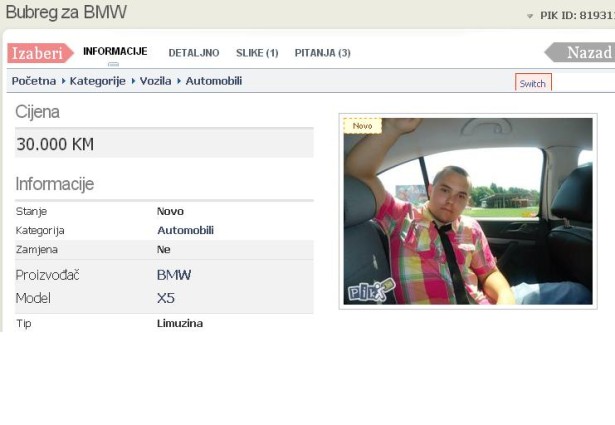This screenshot has height=425, width=615.
Task: Open the listing photo thumbnail
Action: (468, 210)
